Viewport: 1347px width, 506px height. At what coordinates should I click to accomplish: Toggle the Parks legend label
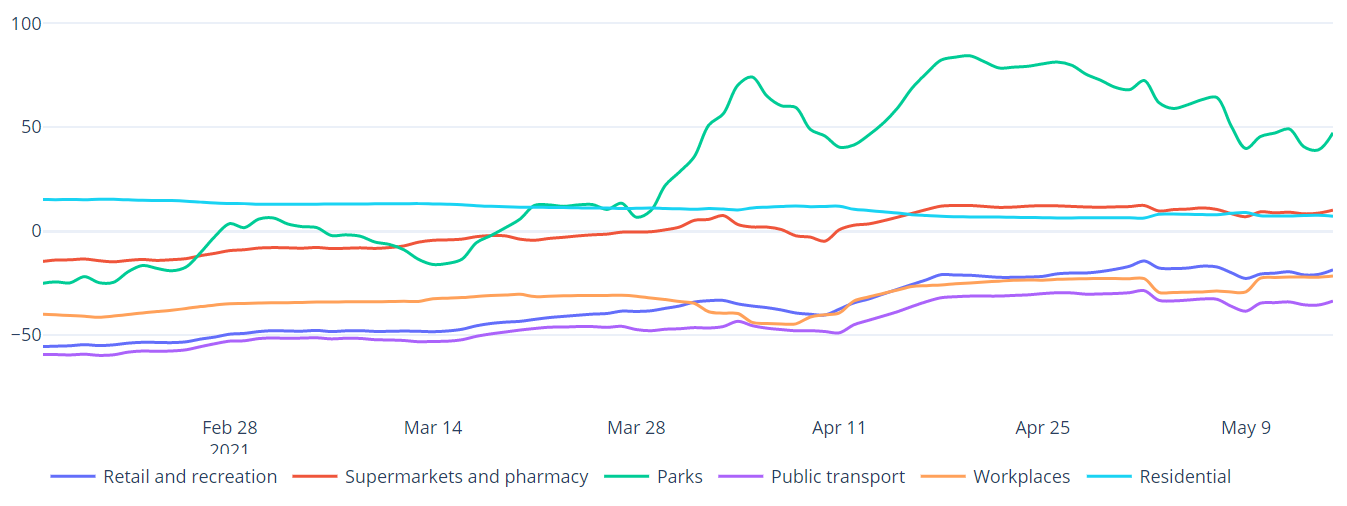(x=680, y=477)
